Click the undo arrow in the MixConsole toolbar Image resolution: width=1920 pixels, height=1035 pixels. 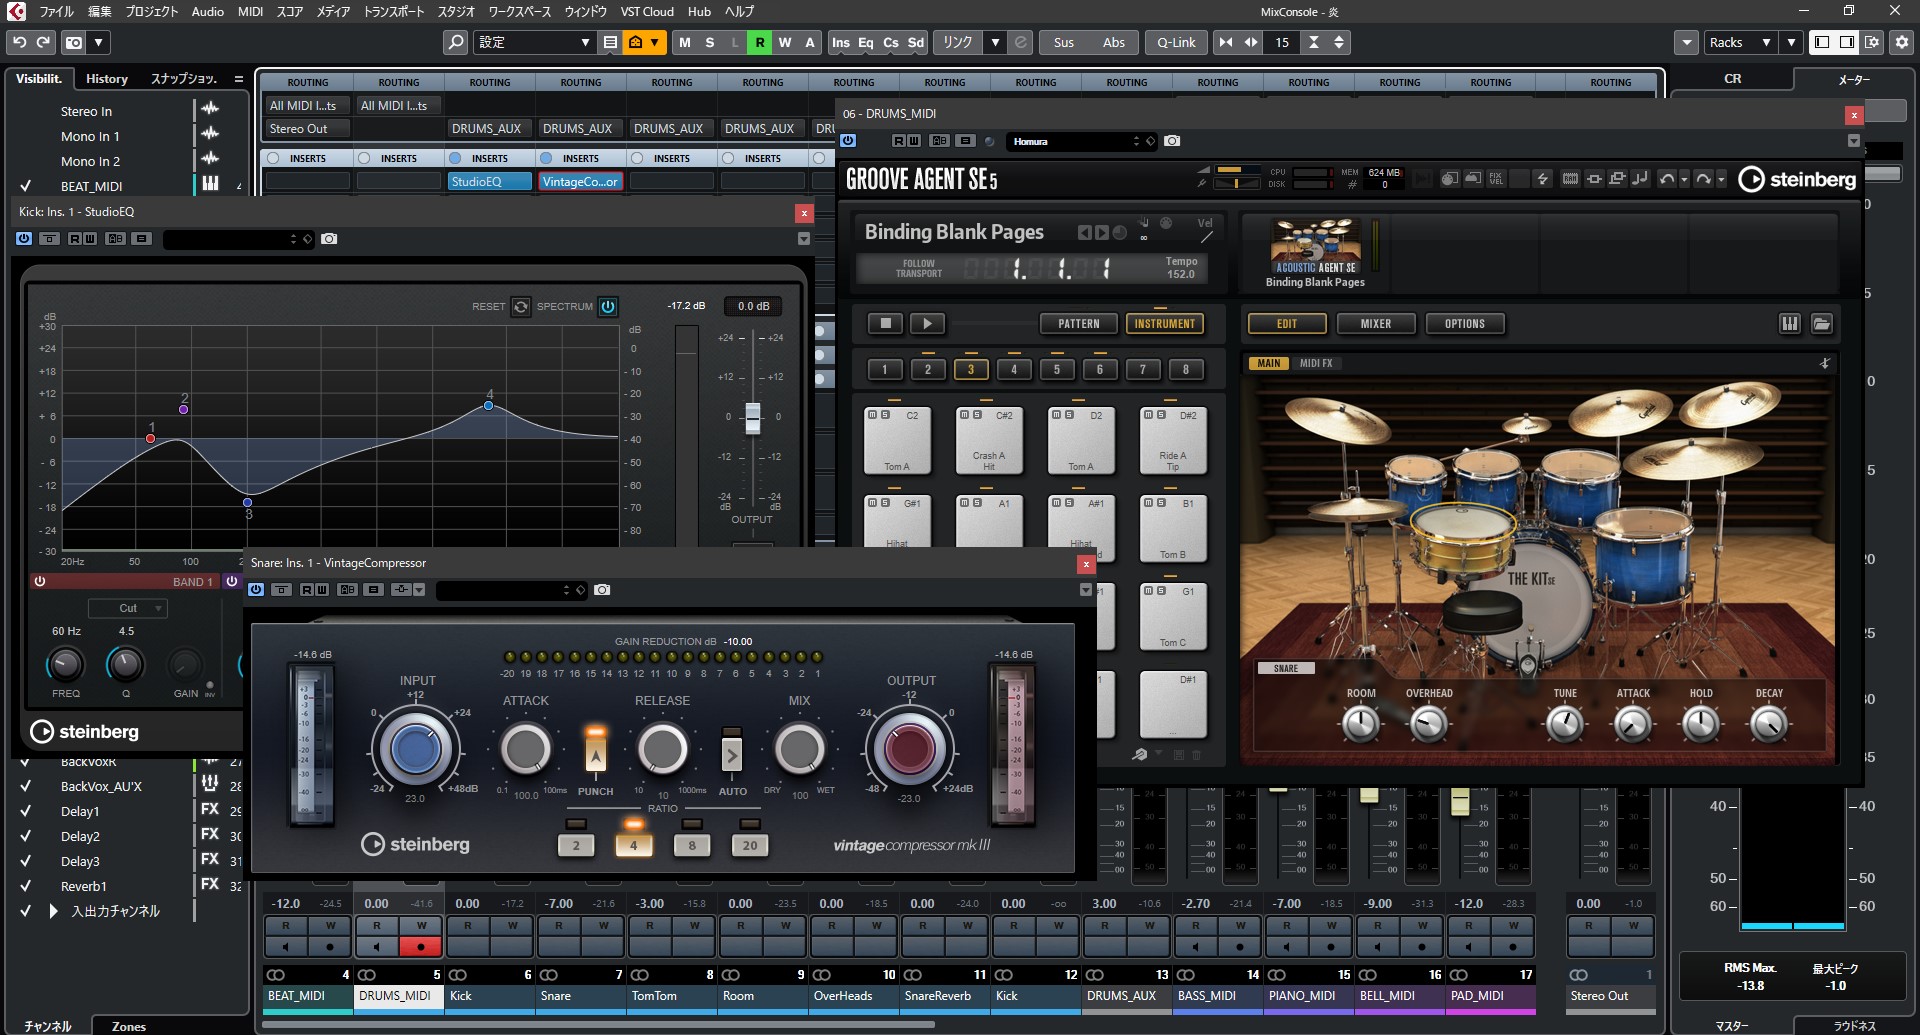[x=20, y=42]
